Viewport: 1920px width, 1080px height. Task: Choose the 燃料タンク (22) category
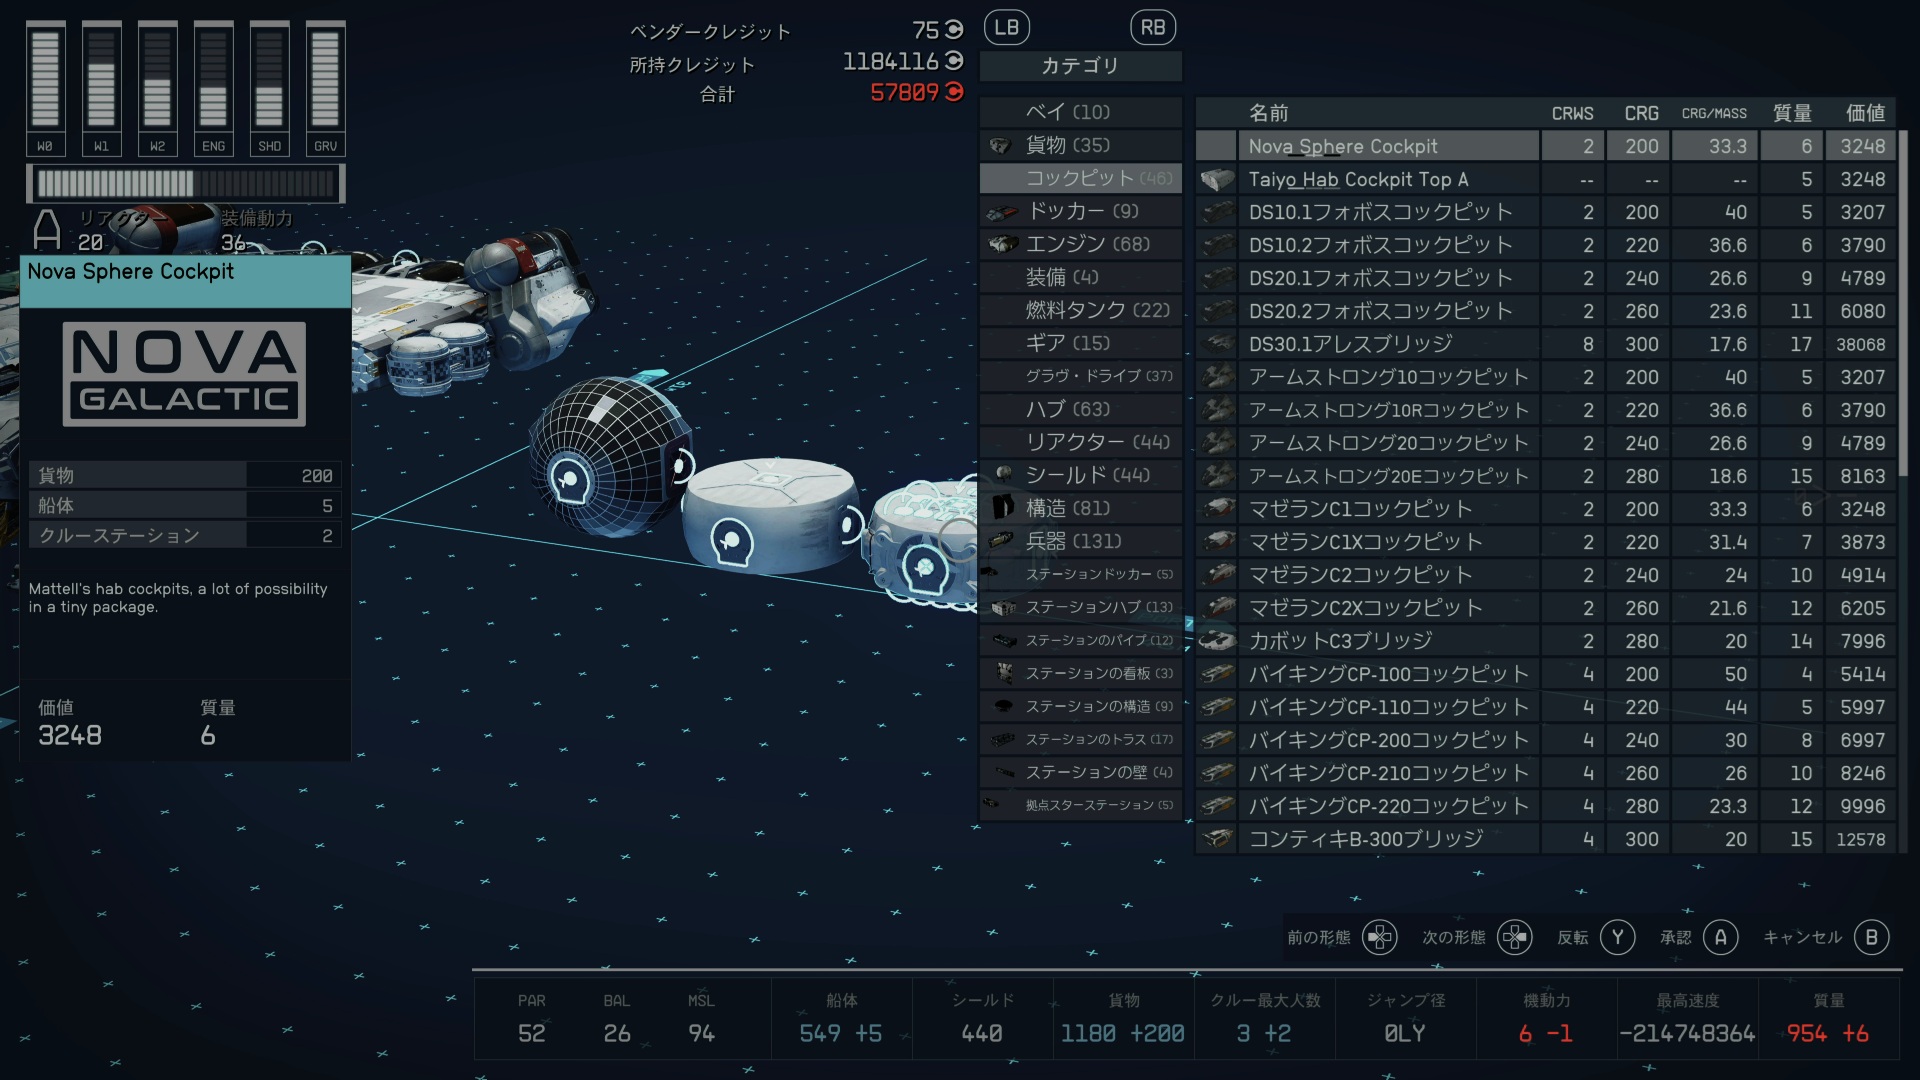coord(1081,310)
